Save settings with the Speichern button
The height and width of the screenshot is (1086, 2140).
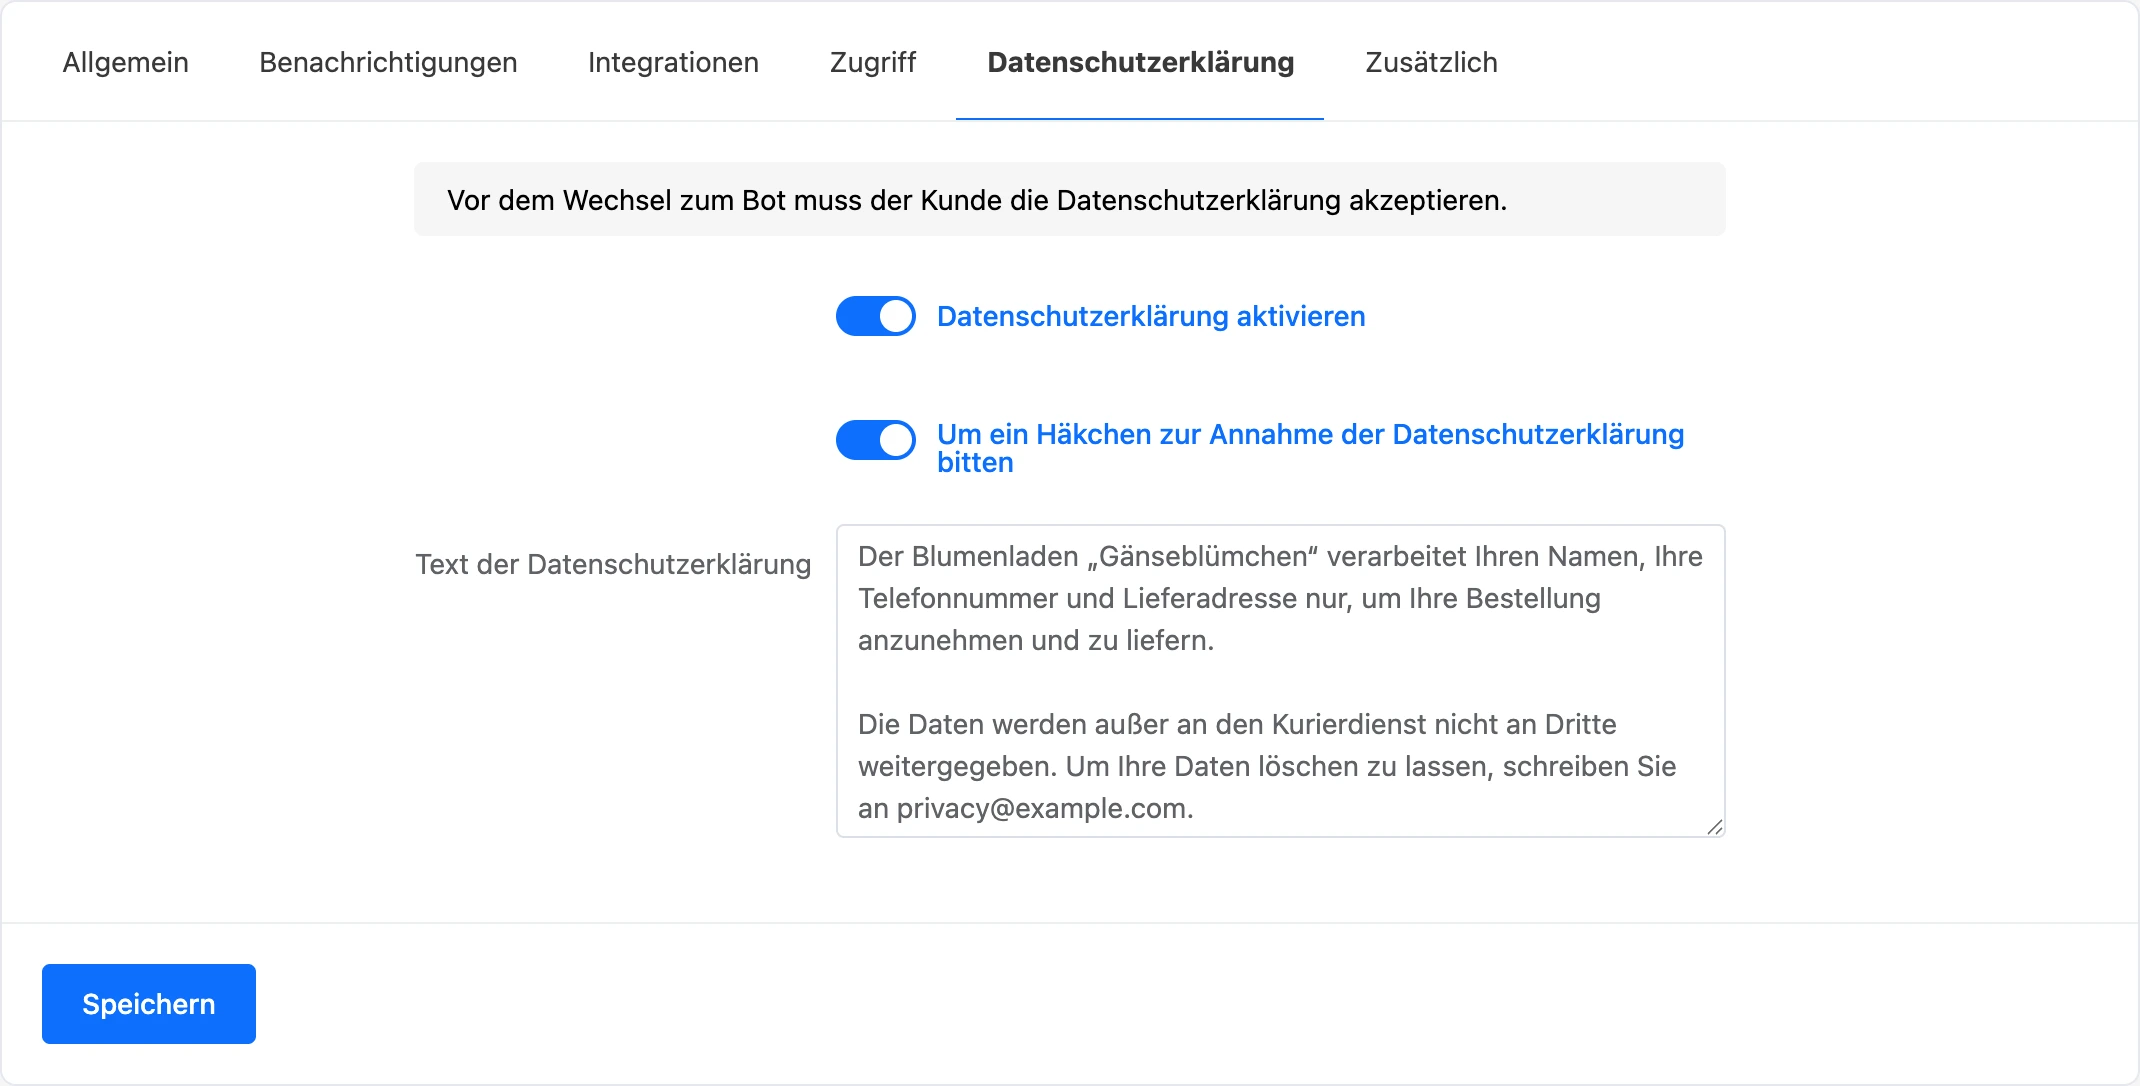[149, 1004]
